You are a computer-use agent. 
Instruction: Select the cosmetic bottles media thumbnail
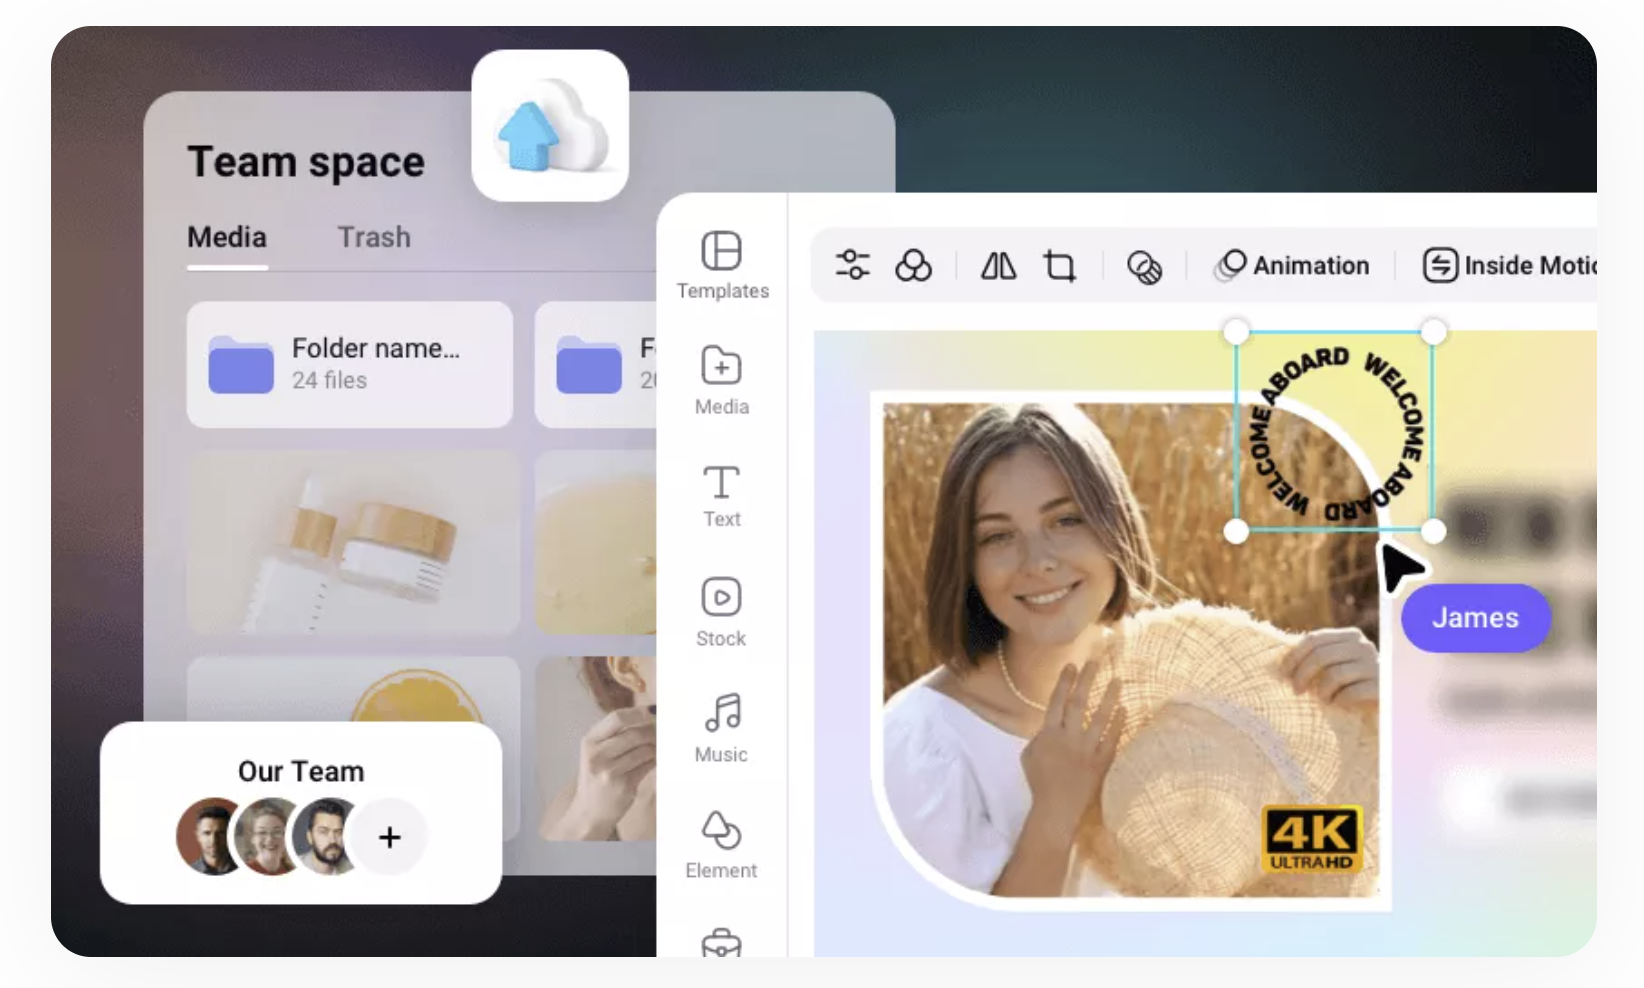click(x=353, y=542)
